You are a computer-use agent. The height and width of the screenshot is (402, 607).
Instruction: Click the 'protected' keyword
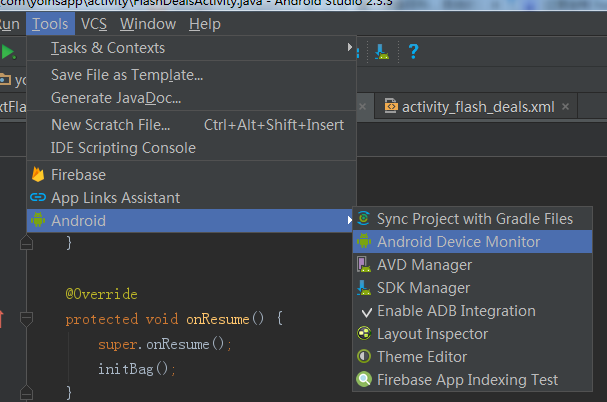point(102,319)
